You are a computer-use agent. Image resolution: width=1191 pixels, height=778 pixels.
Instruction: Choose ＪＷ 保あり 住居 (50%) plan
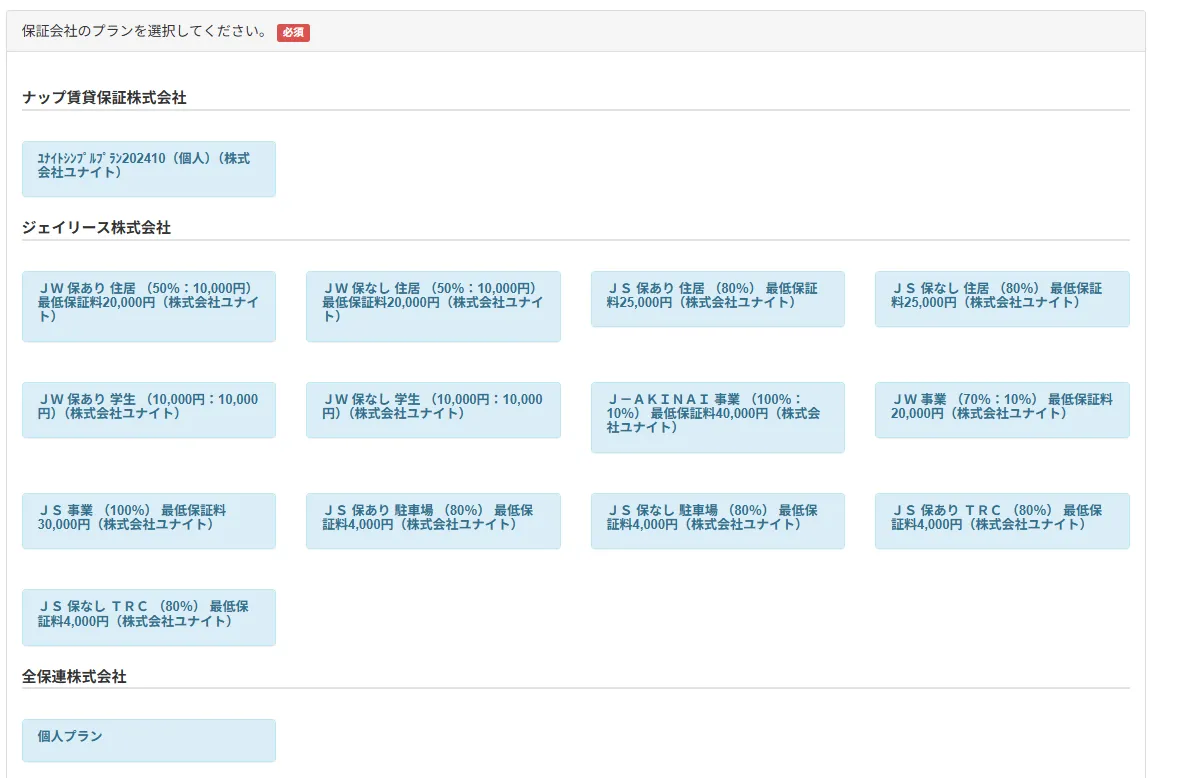coord(148,305)
